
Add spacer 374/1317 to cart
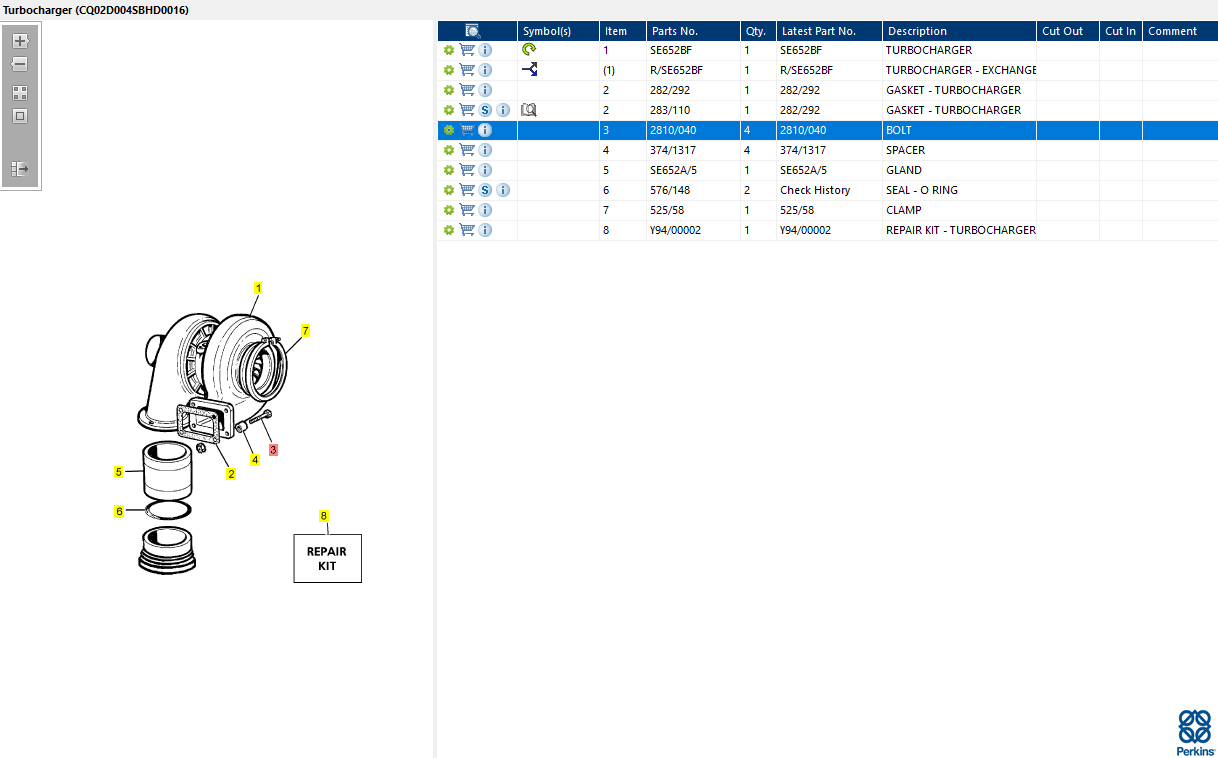[467, 150]
